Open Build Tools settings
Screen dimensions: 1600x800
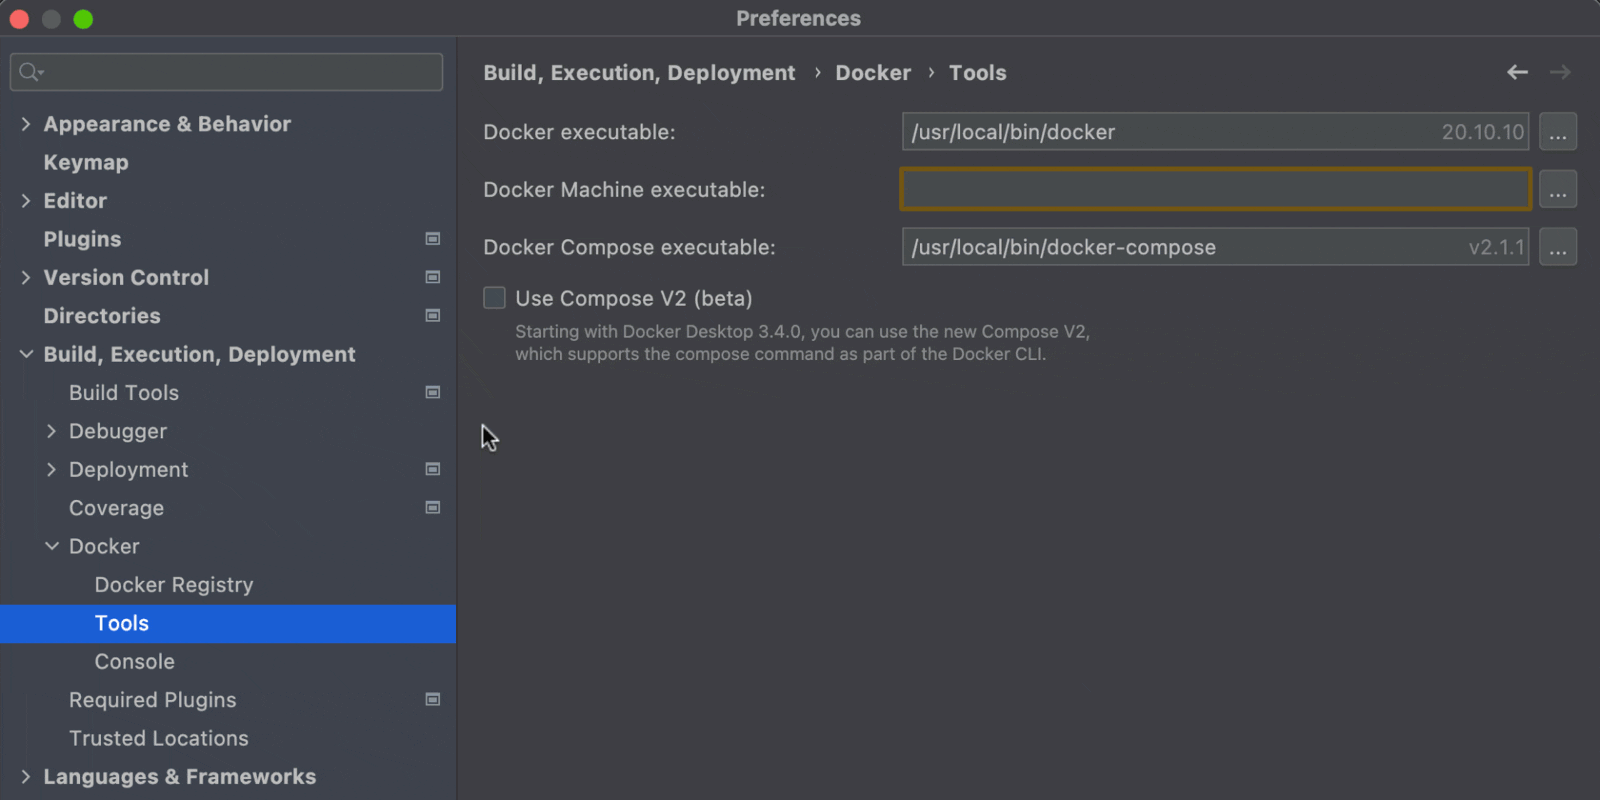[x=124, y=393]
